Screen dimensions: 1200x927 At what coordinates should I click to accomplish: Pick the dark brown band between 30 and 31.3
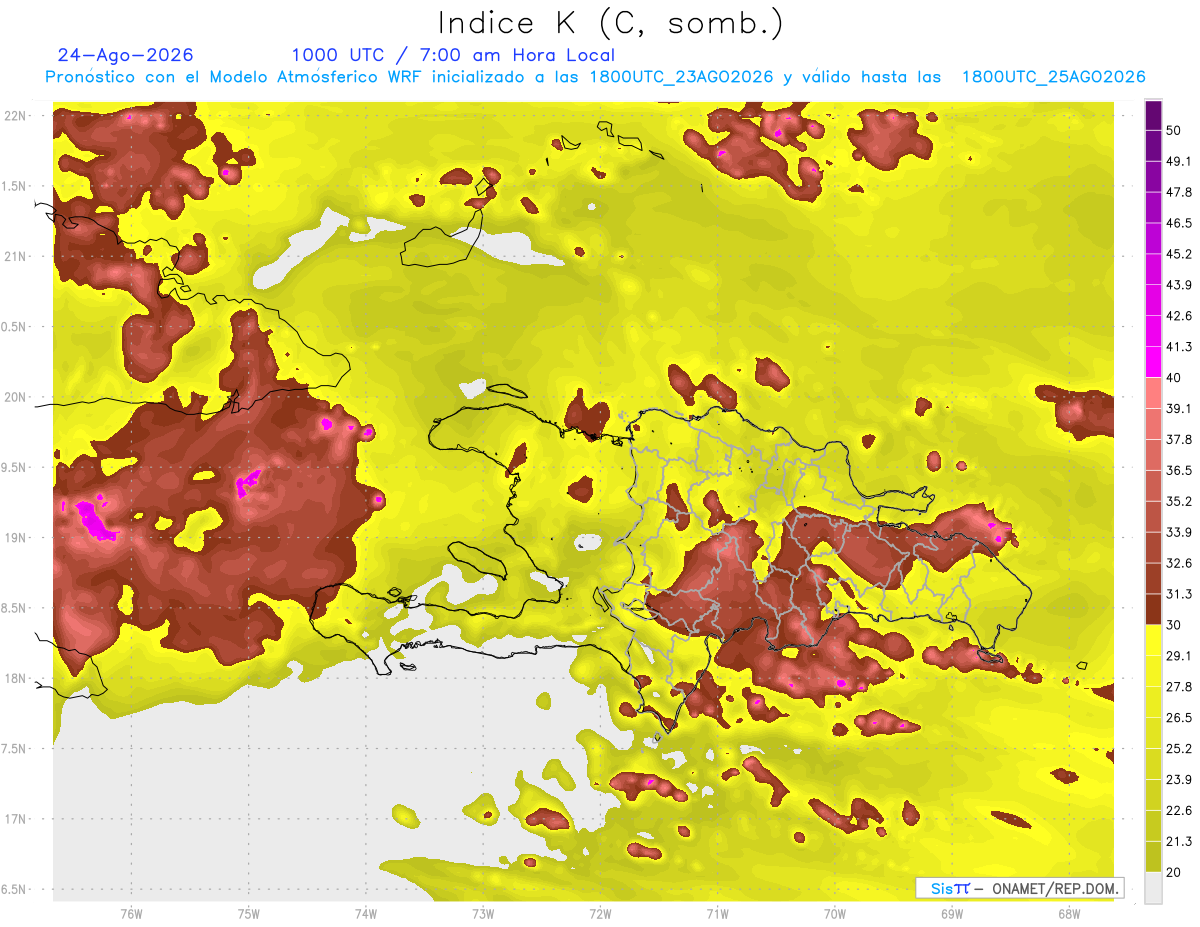1153,609
